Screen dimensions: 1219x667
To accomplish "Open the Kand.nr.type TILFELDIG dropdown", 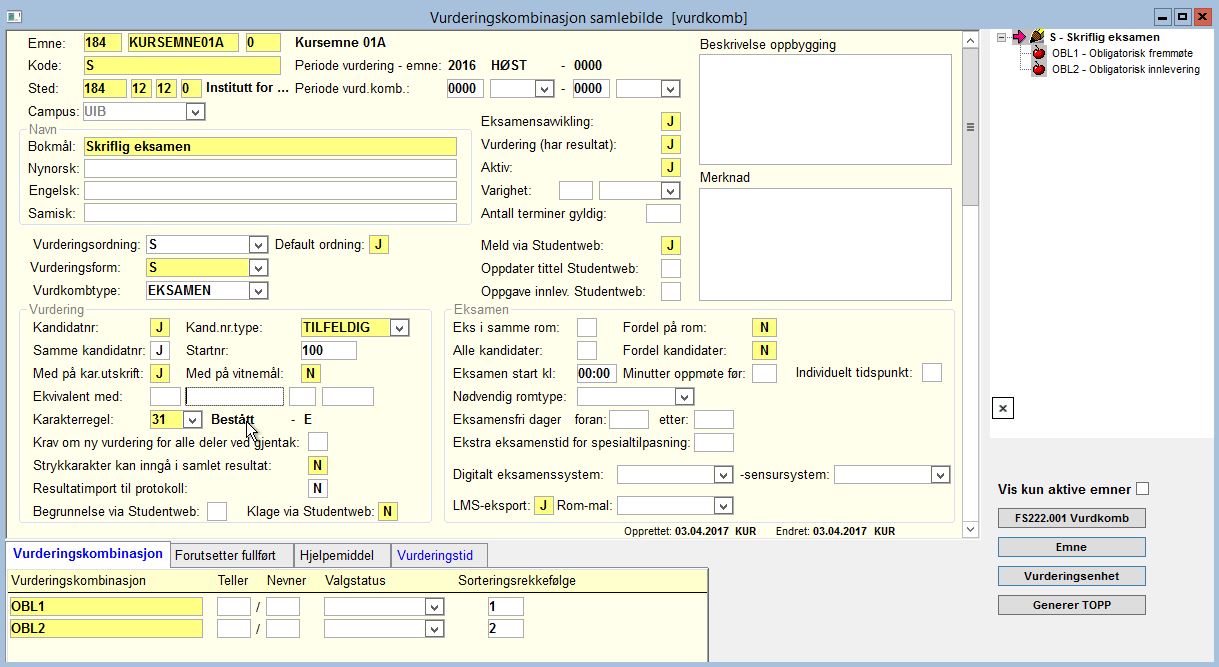I will (400, 327).
